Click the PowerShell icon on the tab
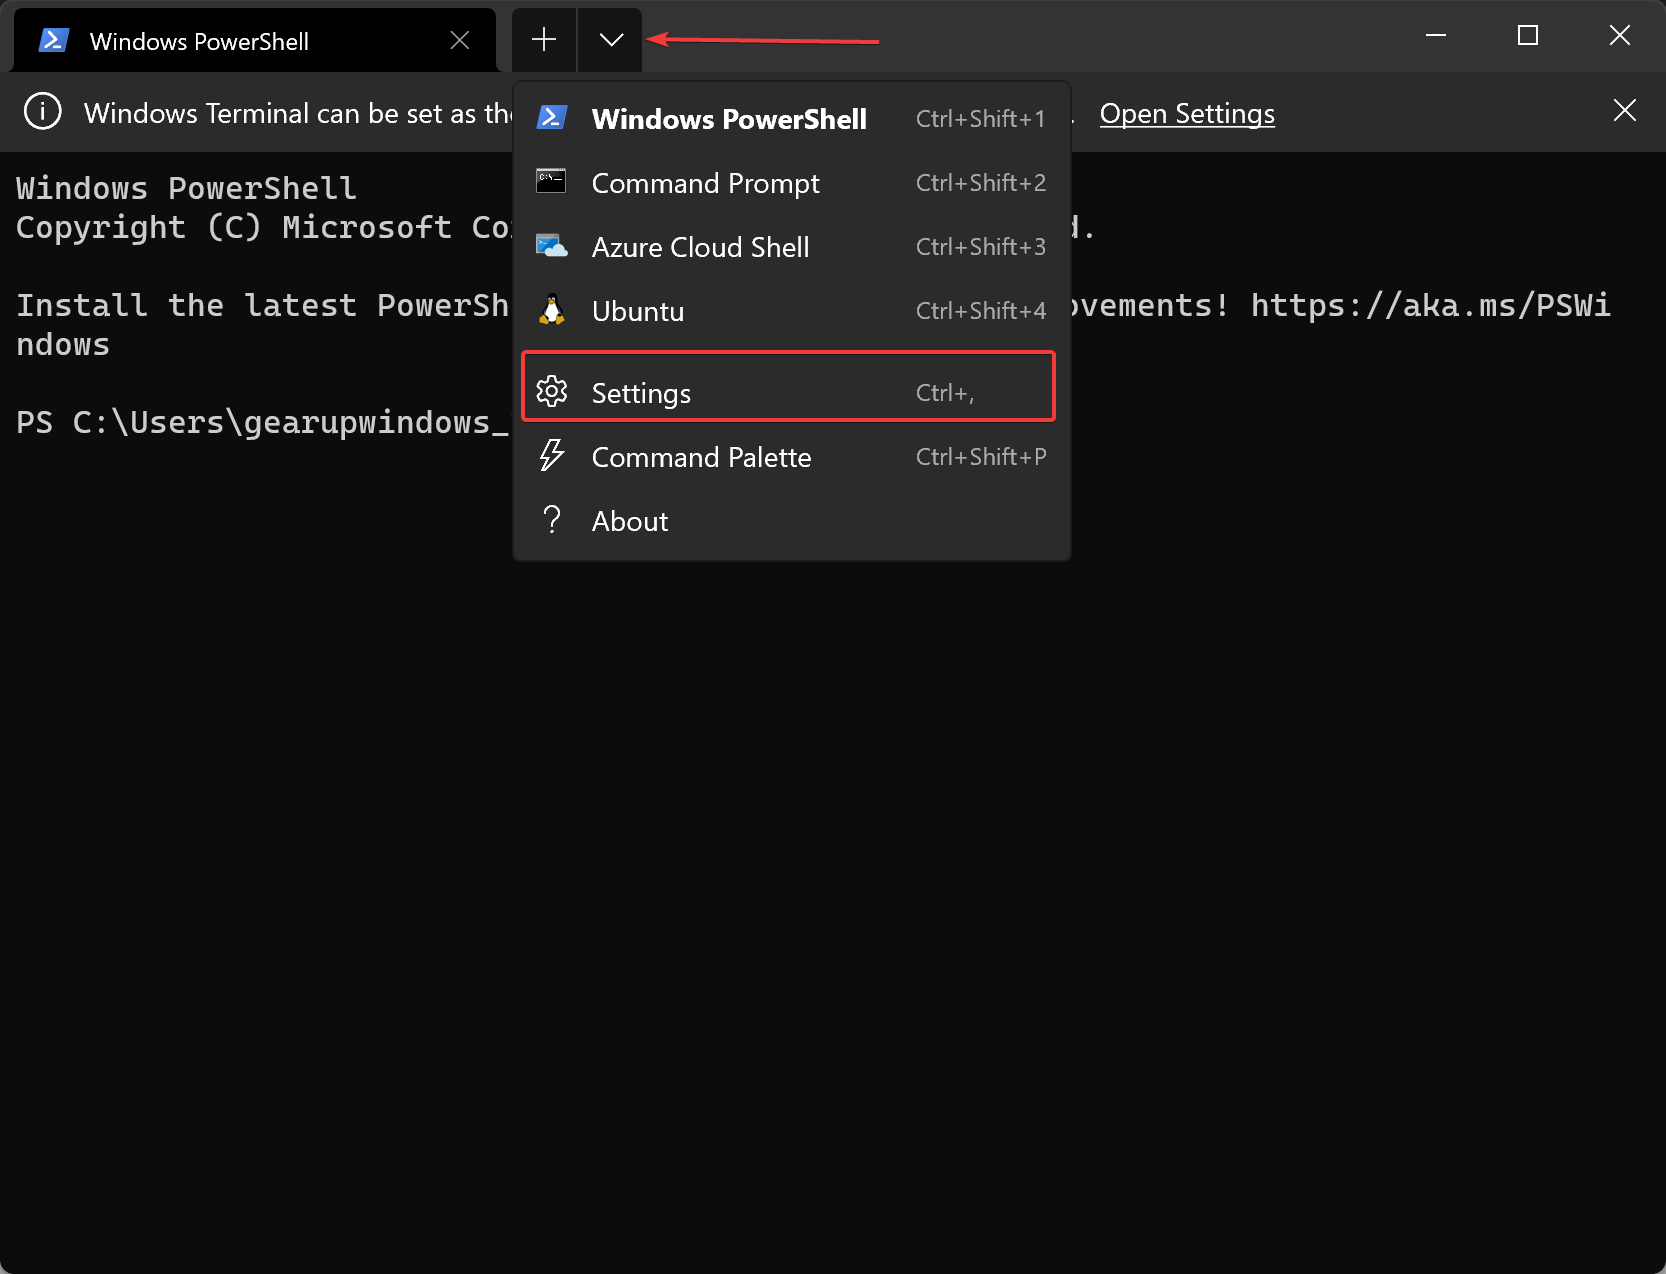 pyautogui.click(x=53, y=40)
